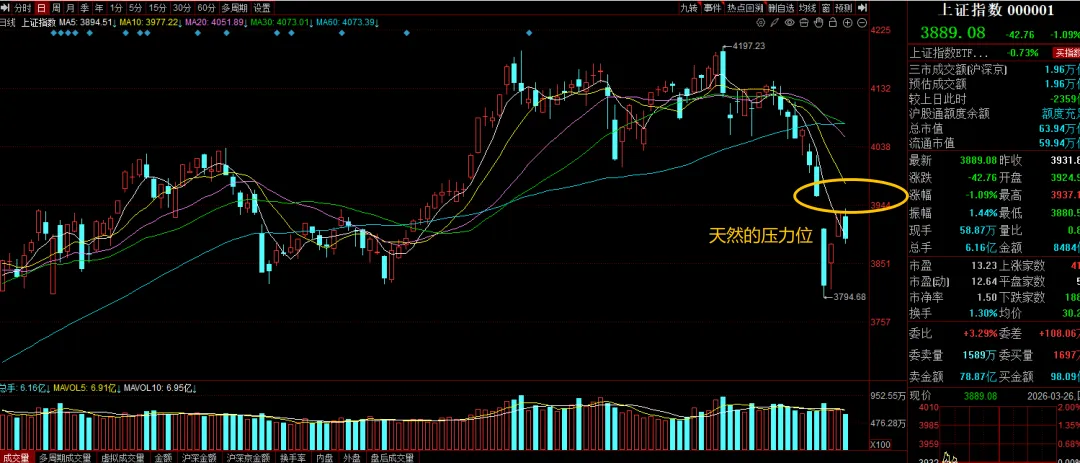
Task: Select the 换手率 turnover tab
Action: pos(293,457)
